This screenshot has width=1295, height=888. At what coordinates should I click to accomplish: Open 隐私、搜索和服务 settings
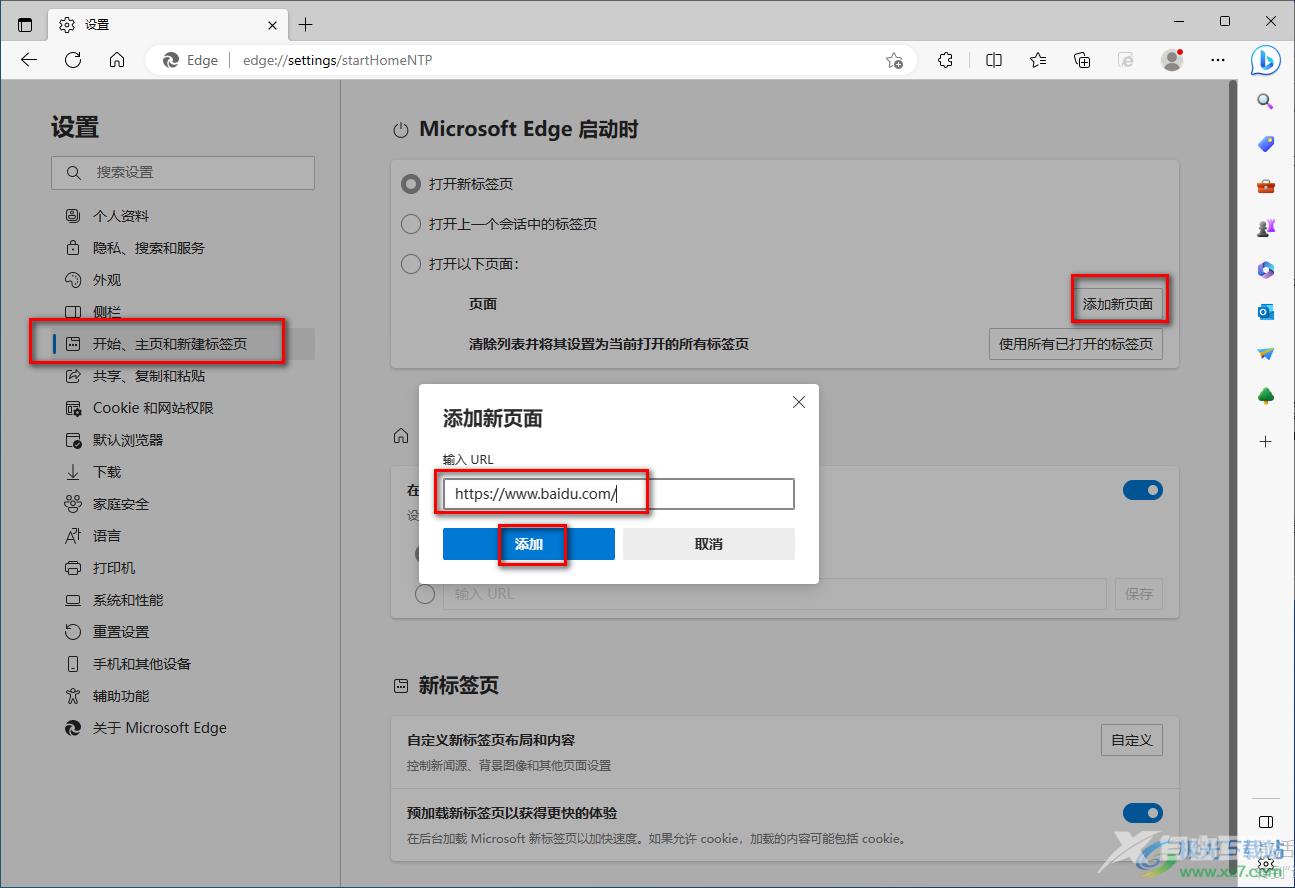point(149,248)
